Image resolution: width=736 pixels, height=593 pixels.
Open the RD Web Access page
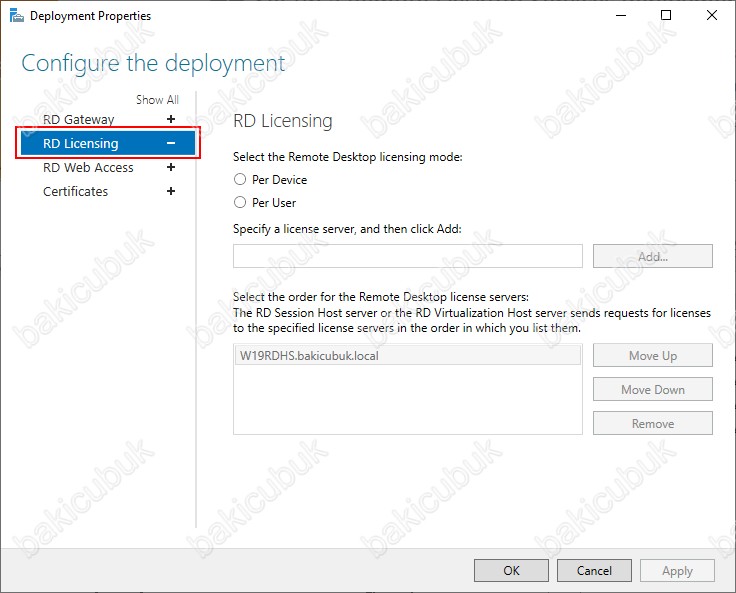(88, 167)
